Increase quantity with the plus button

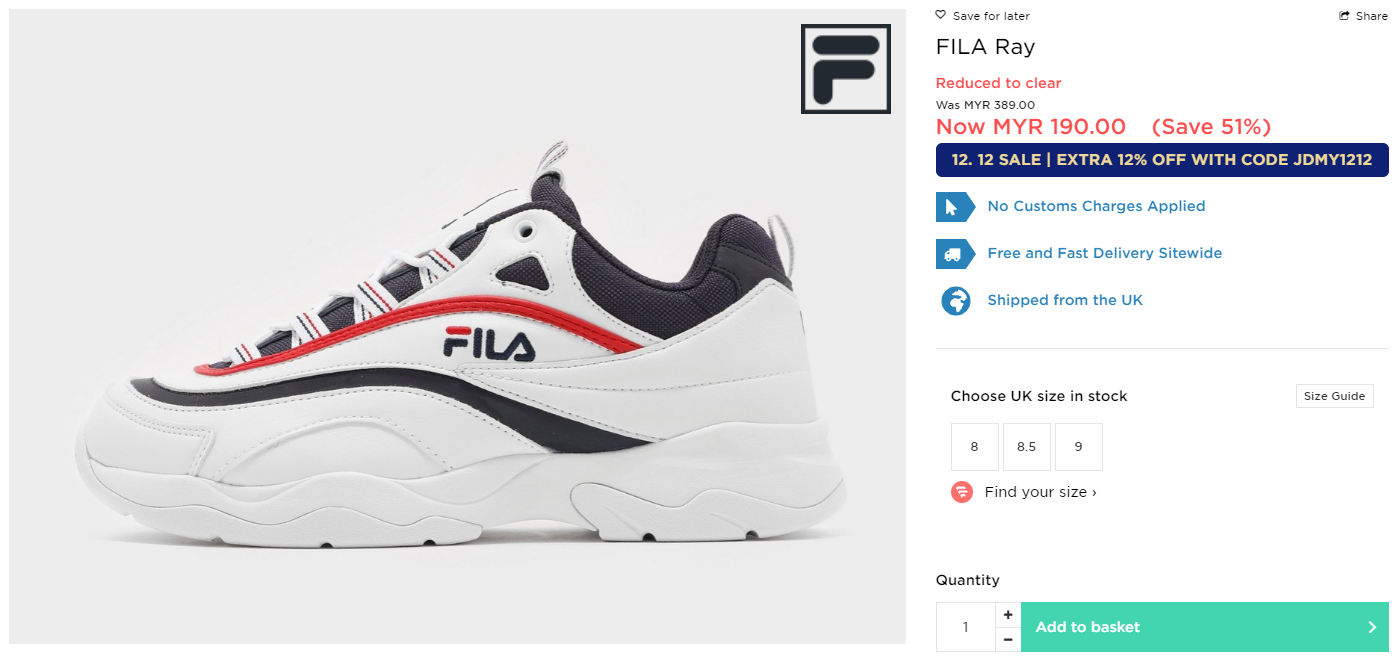[1008, 614]
